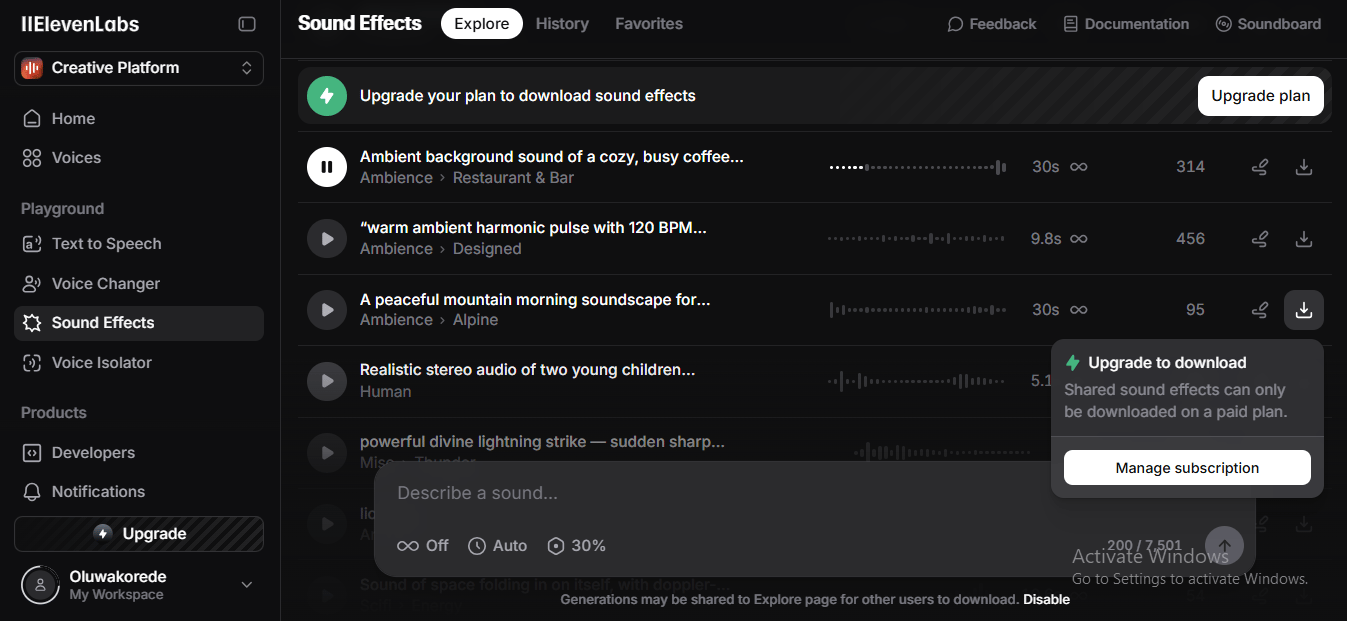Open the Voice Isolator tool in the sidebar
The width and height of the screenshot is (1347, 621).
[x=101, y=363]
